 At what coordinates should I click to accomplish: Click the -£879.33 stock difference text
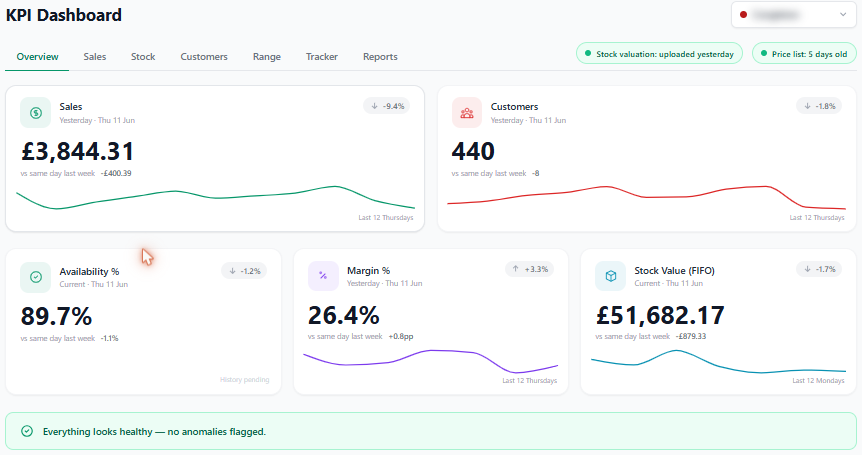[x=691, y=336]
